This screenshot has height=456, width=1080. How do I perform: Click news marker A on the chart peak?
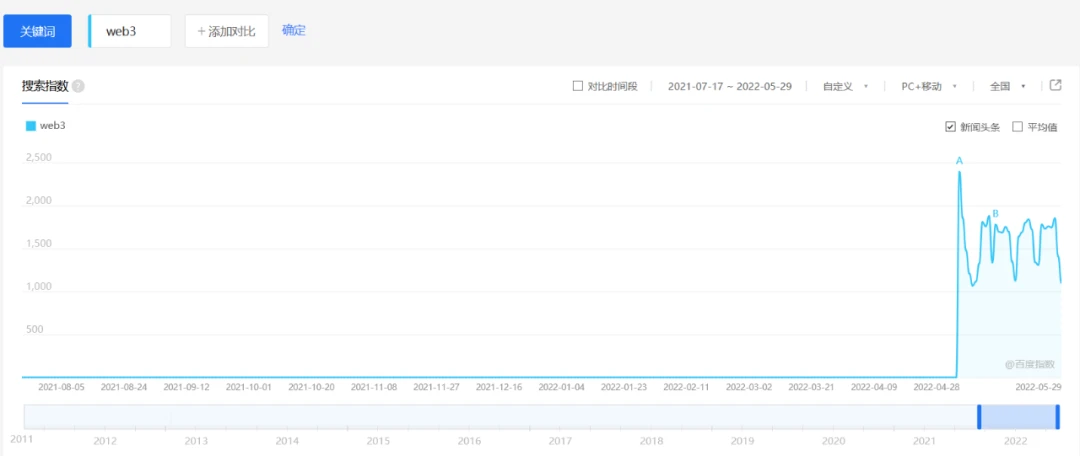[x=959, y=161]
